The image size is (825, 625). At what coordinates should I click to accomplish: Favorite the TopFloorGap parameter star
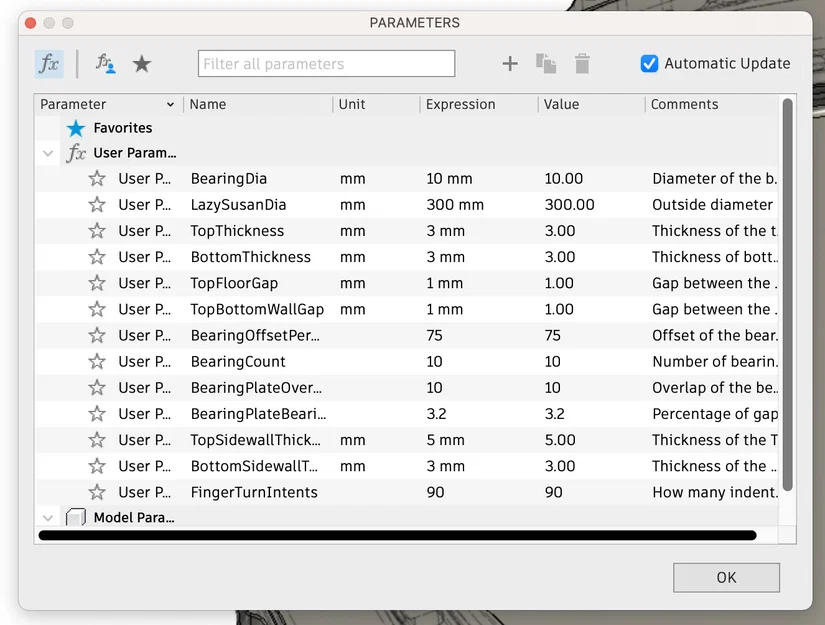97,283
